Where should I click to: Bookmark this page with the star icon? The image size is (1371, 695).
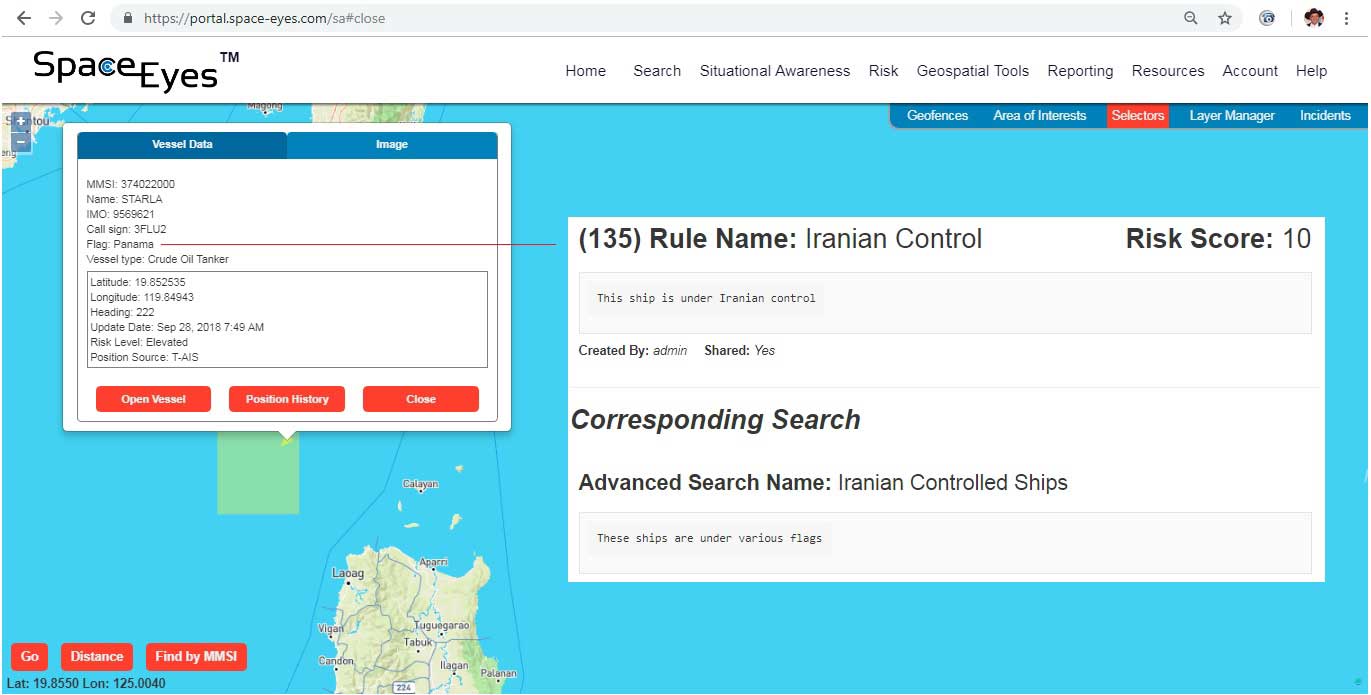1224,18
